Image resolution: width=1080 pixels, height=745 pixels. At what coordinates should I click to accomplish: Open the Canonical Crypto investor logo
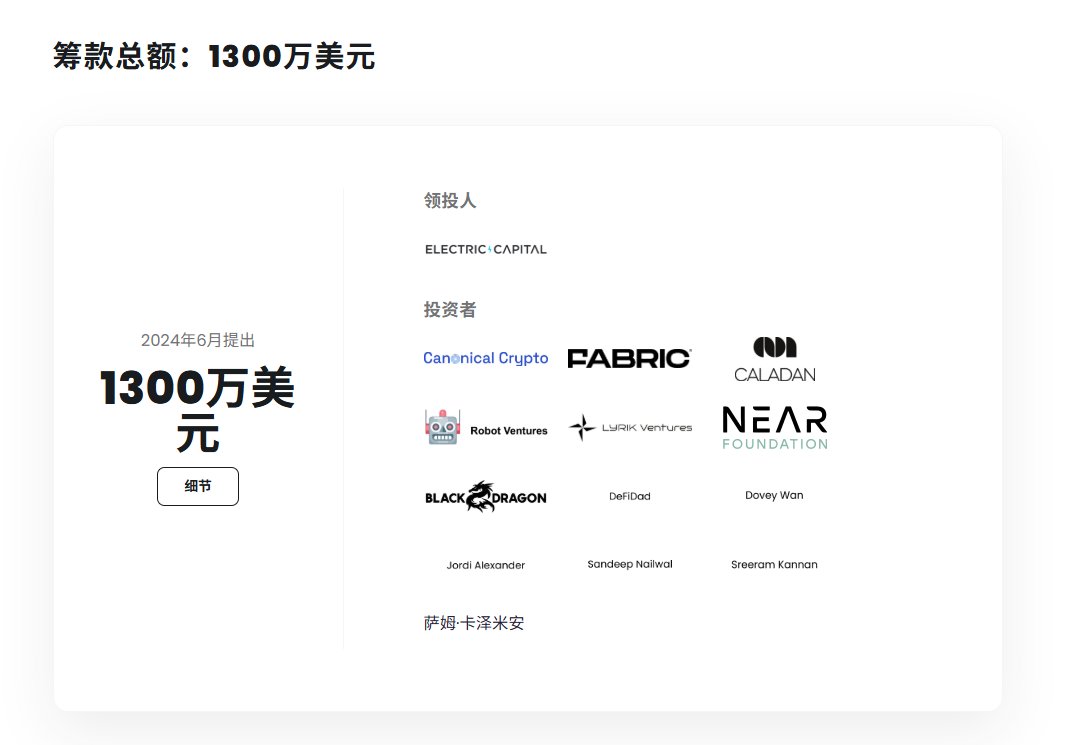(486, 358)
